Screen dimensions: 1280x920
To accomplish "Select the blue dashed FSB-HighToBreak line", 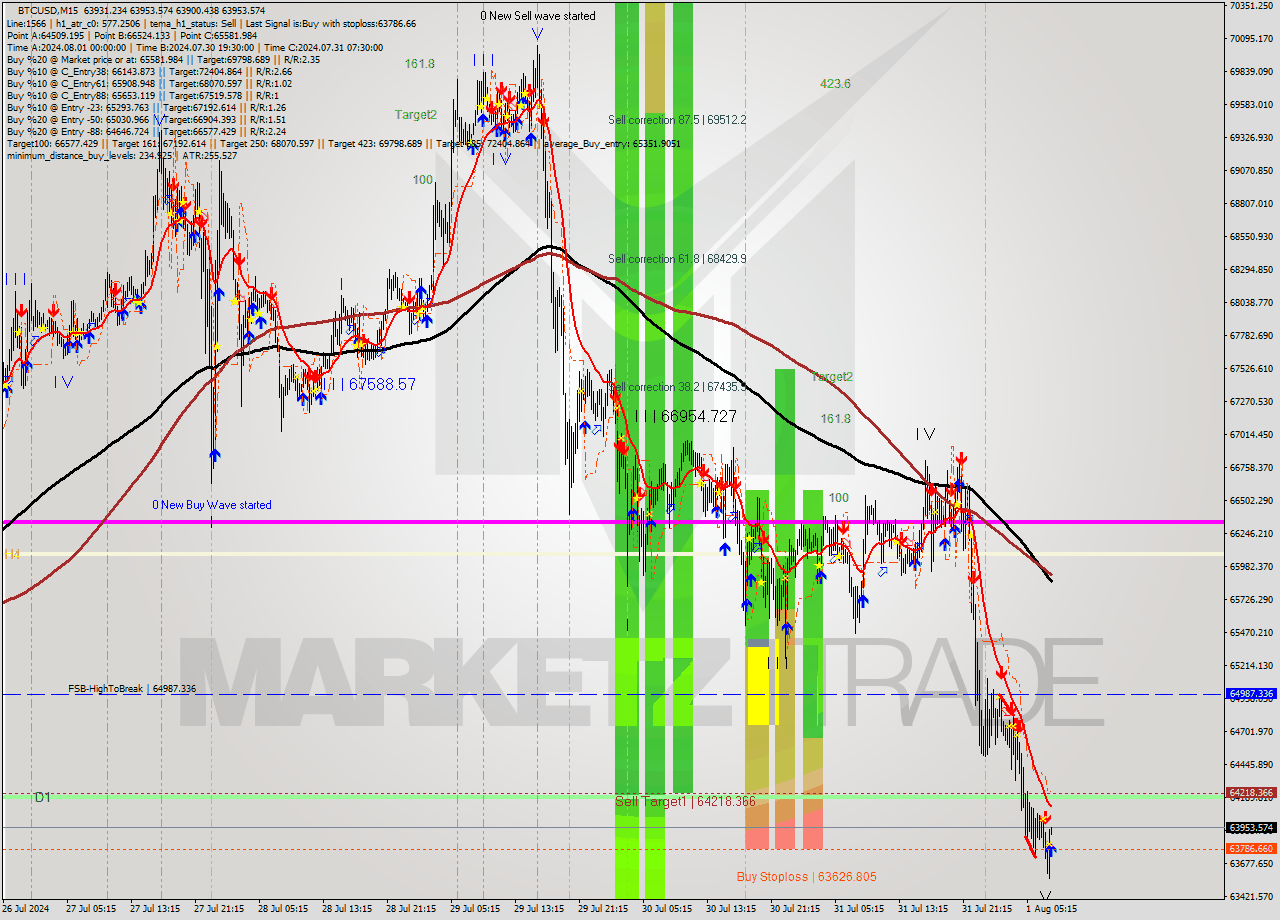I will point(612,694).
